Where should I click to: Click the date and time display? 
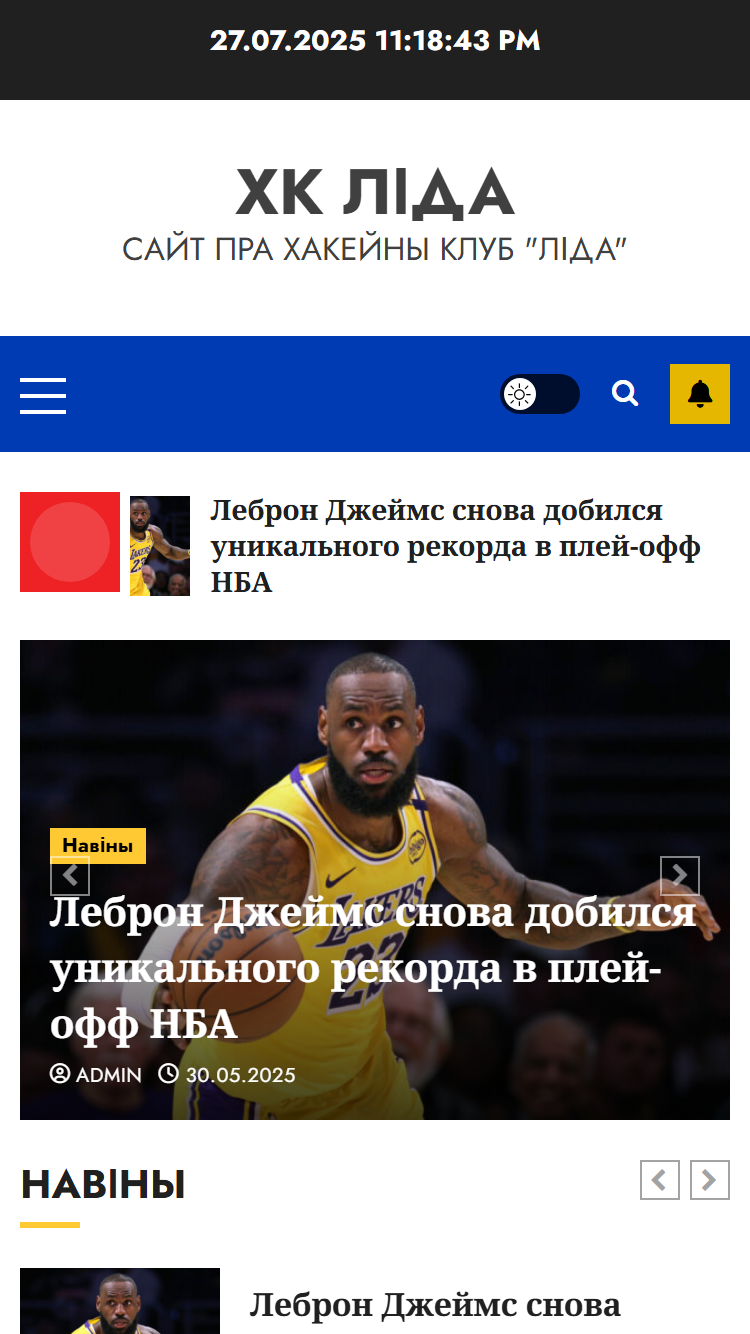click(x=375, y=41)
